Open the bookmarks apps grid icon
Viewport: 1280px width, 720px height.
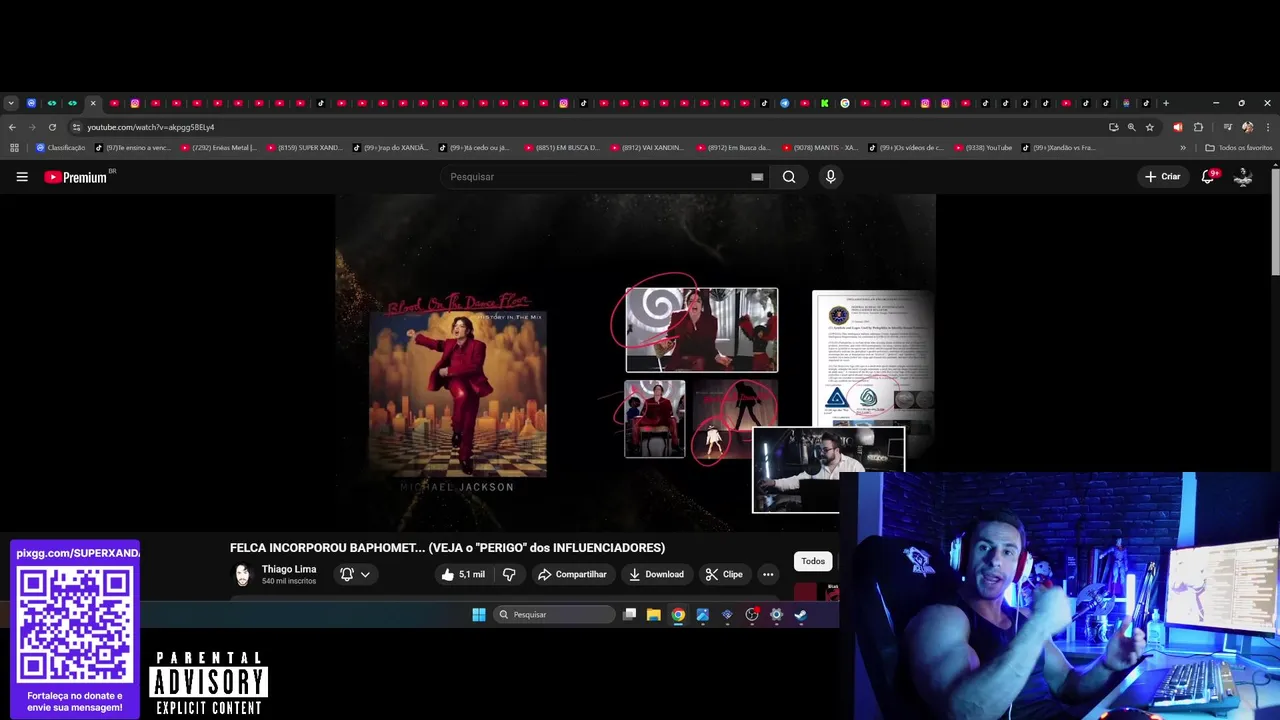tap(14, 148)
